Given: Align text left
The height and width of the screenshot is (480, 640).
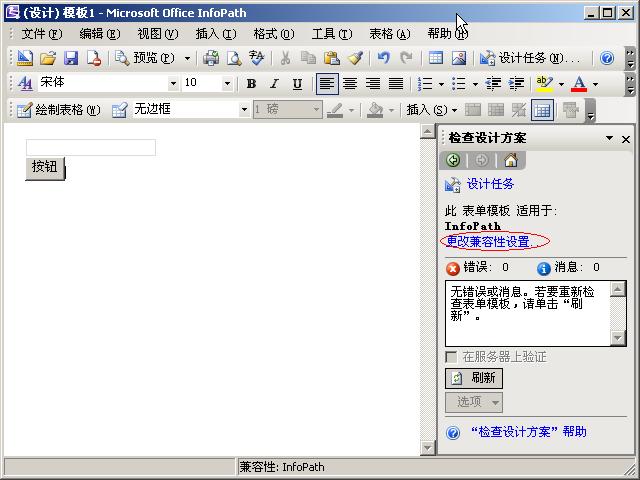Looking at the screenshot, I should tap(327, 84).
